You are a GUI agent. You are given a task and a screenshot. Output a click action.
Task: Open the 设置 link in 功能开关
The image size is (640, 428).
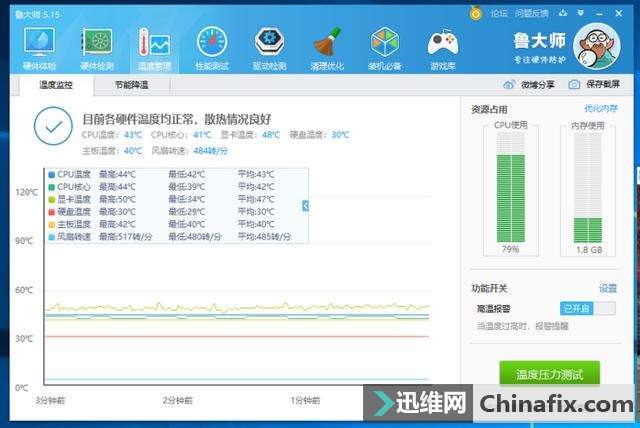(608, 288)
